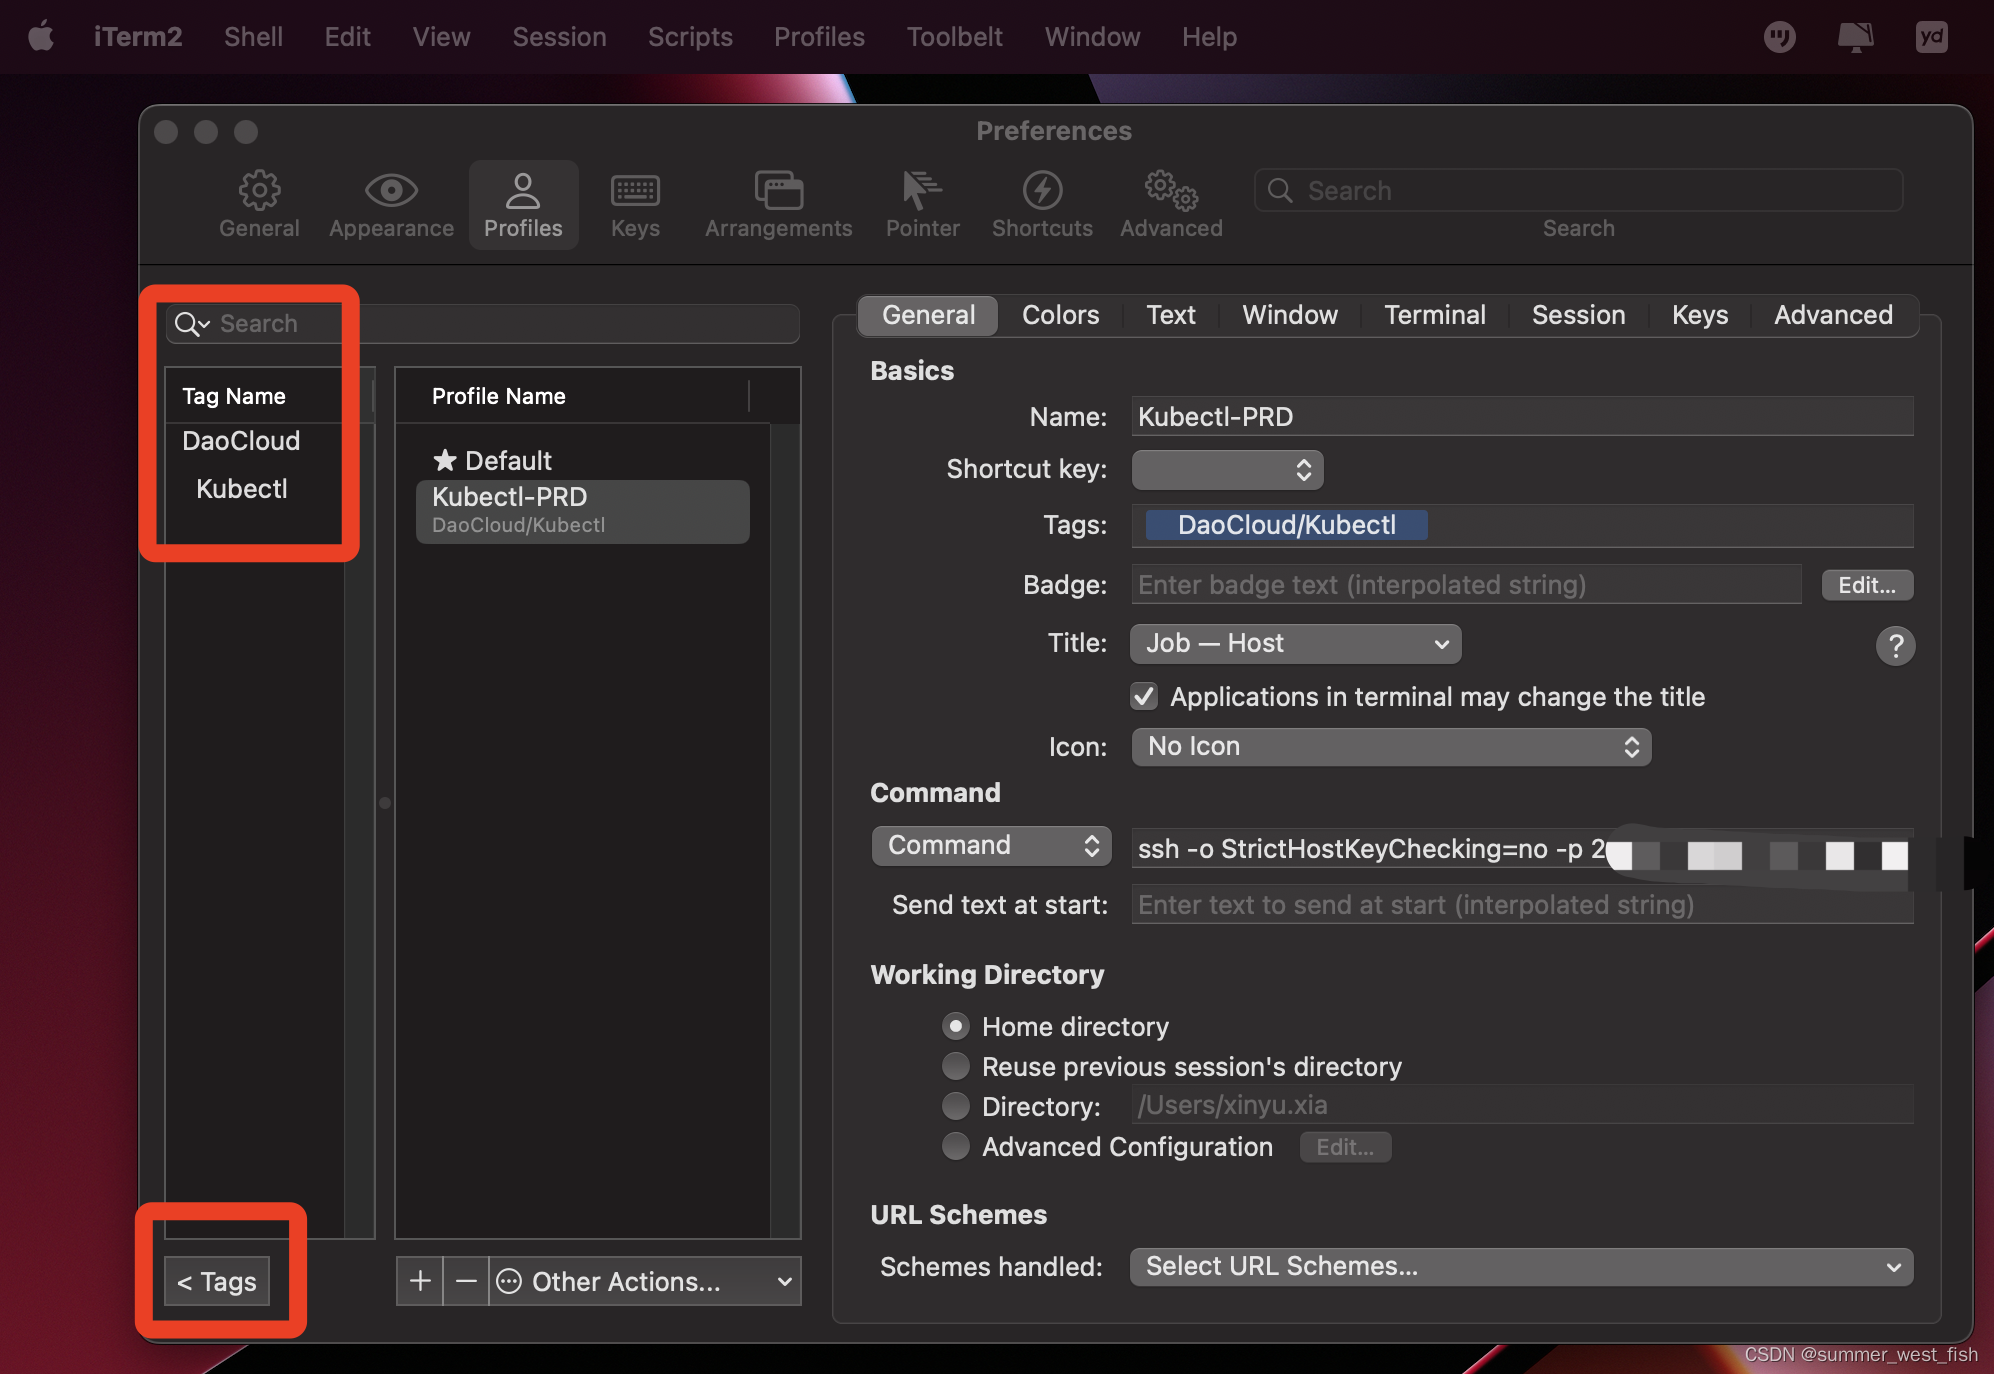Open the Advanced preferences pane

pyautogui.click(x=1169, y=204)
